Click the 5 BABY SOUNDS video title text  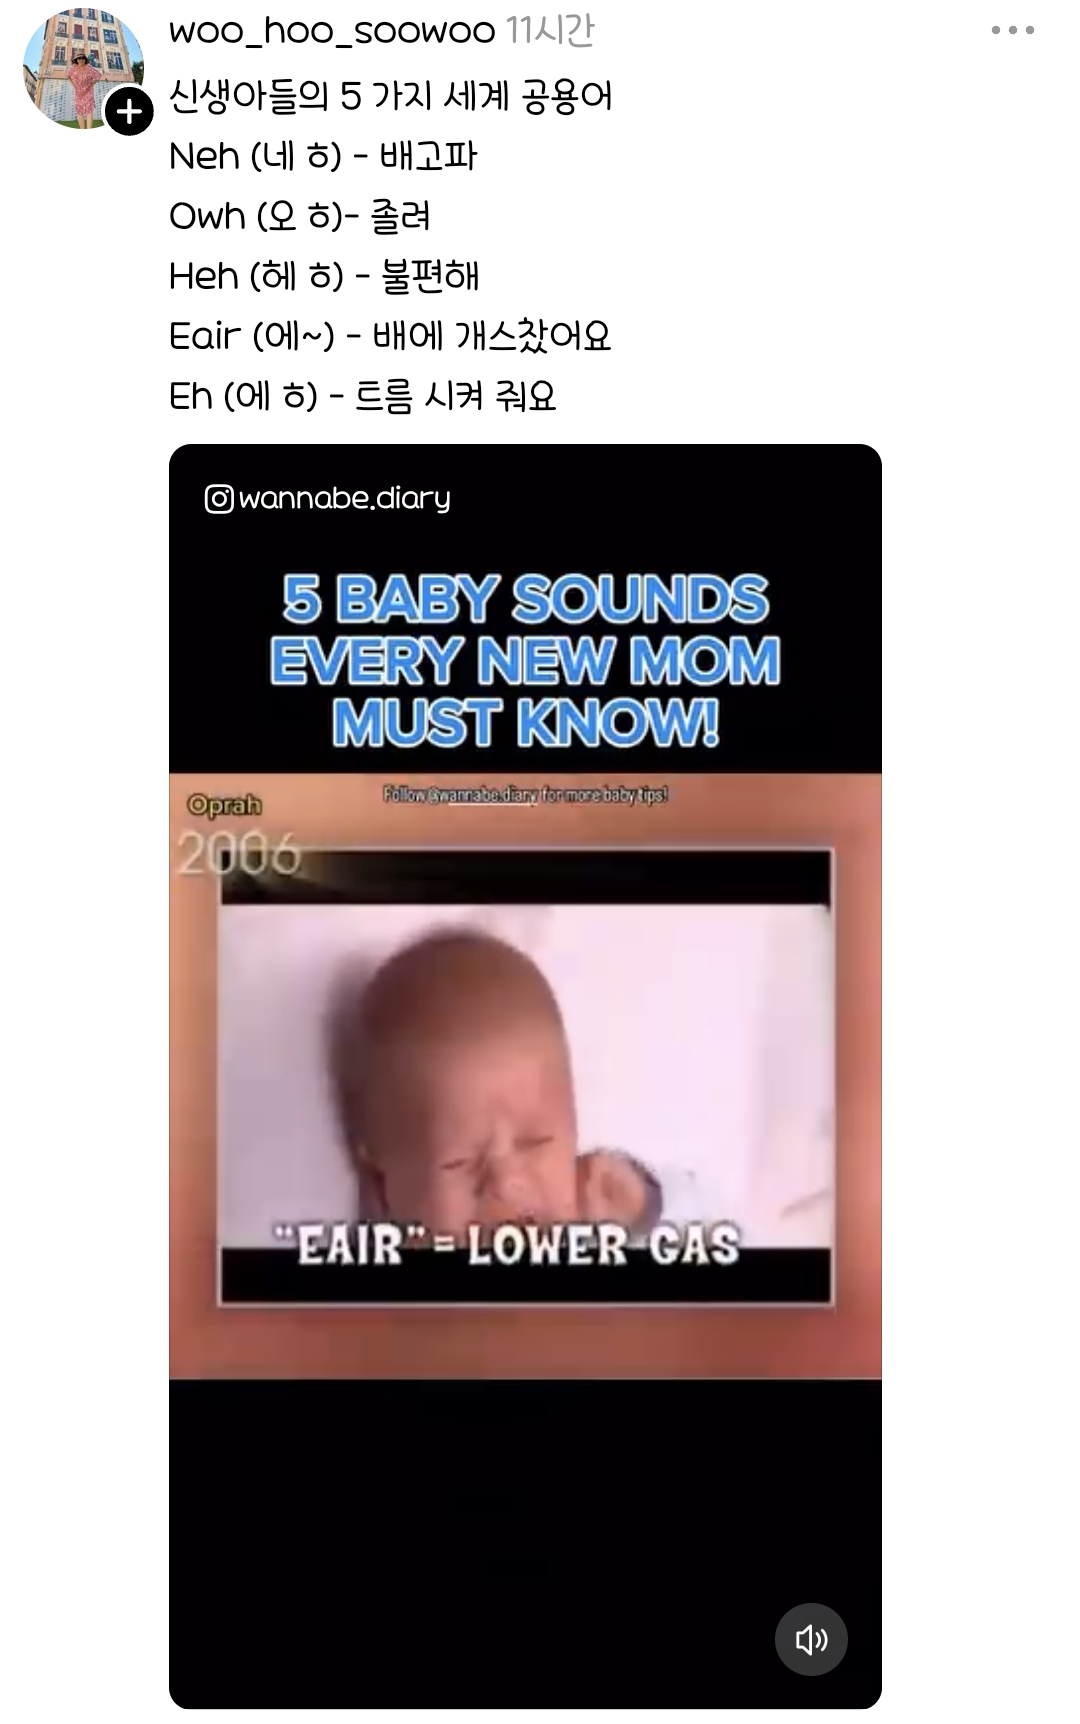click(525, 661)
